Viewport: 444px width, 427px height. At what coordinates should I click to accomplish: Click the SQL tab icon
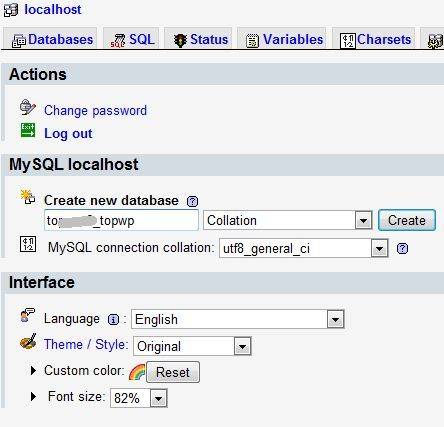[x=118, y=41]
